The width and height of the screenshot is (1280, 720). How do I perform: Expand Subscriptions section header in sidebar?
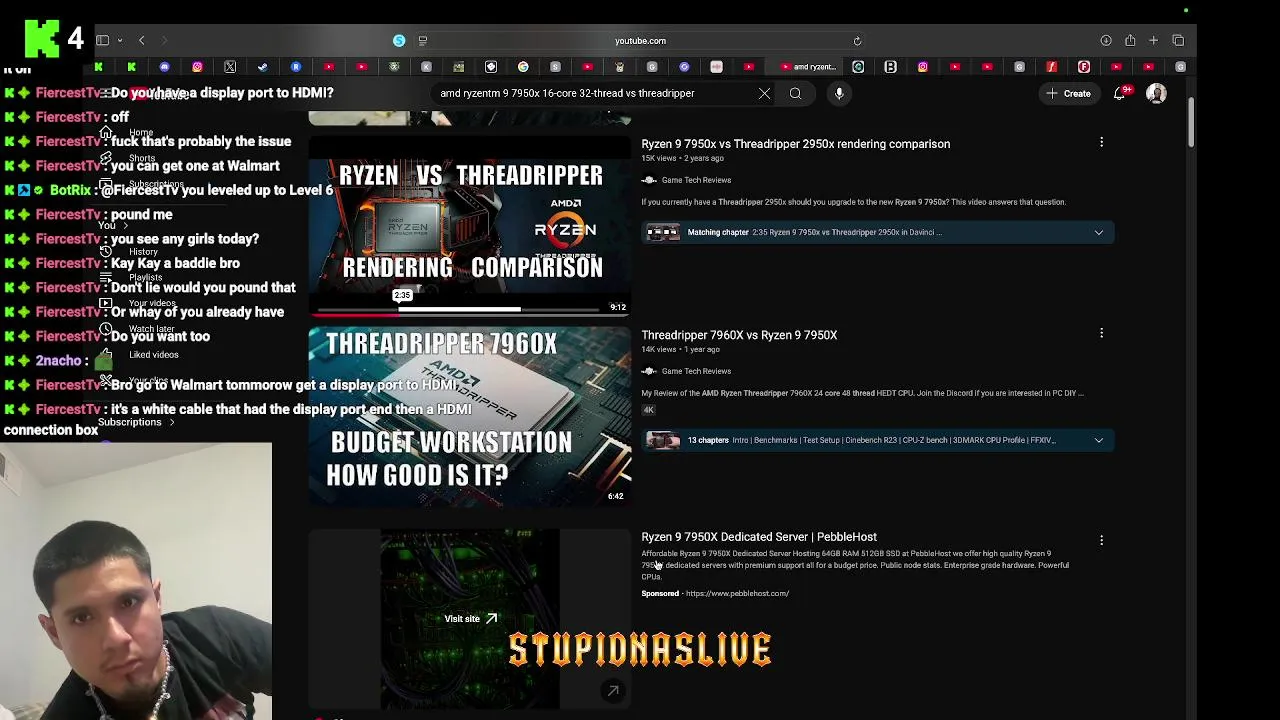click(136, 422)
